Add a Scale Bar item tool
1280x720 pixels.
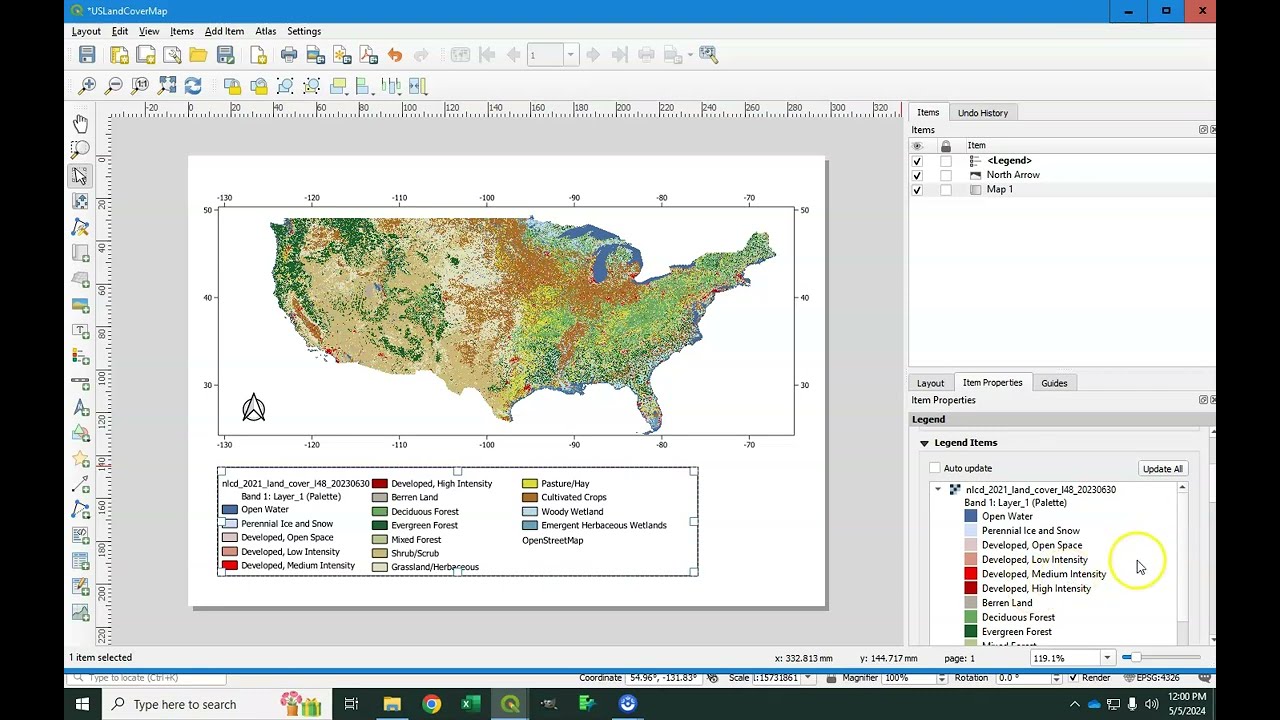tap(80, 382)
